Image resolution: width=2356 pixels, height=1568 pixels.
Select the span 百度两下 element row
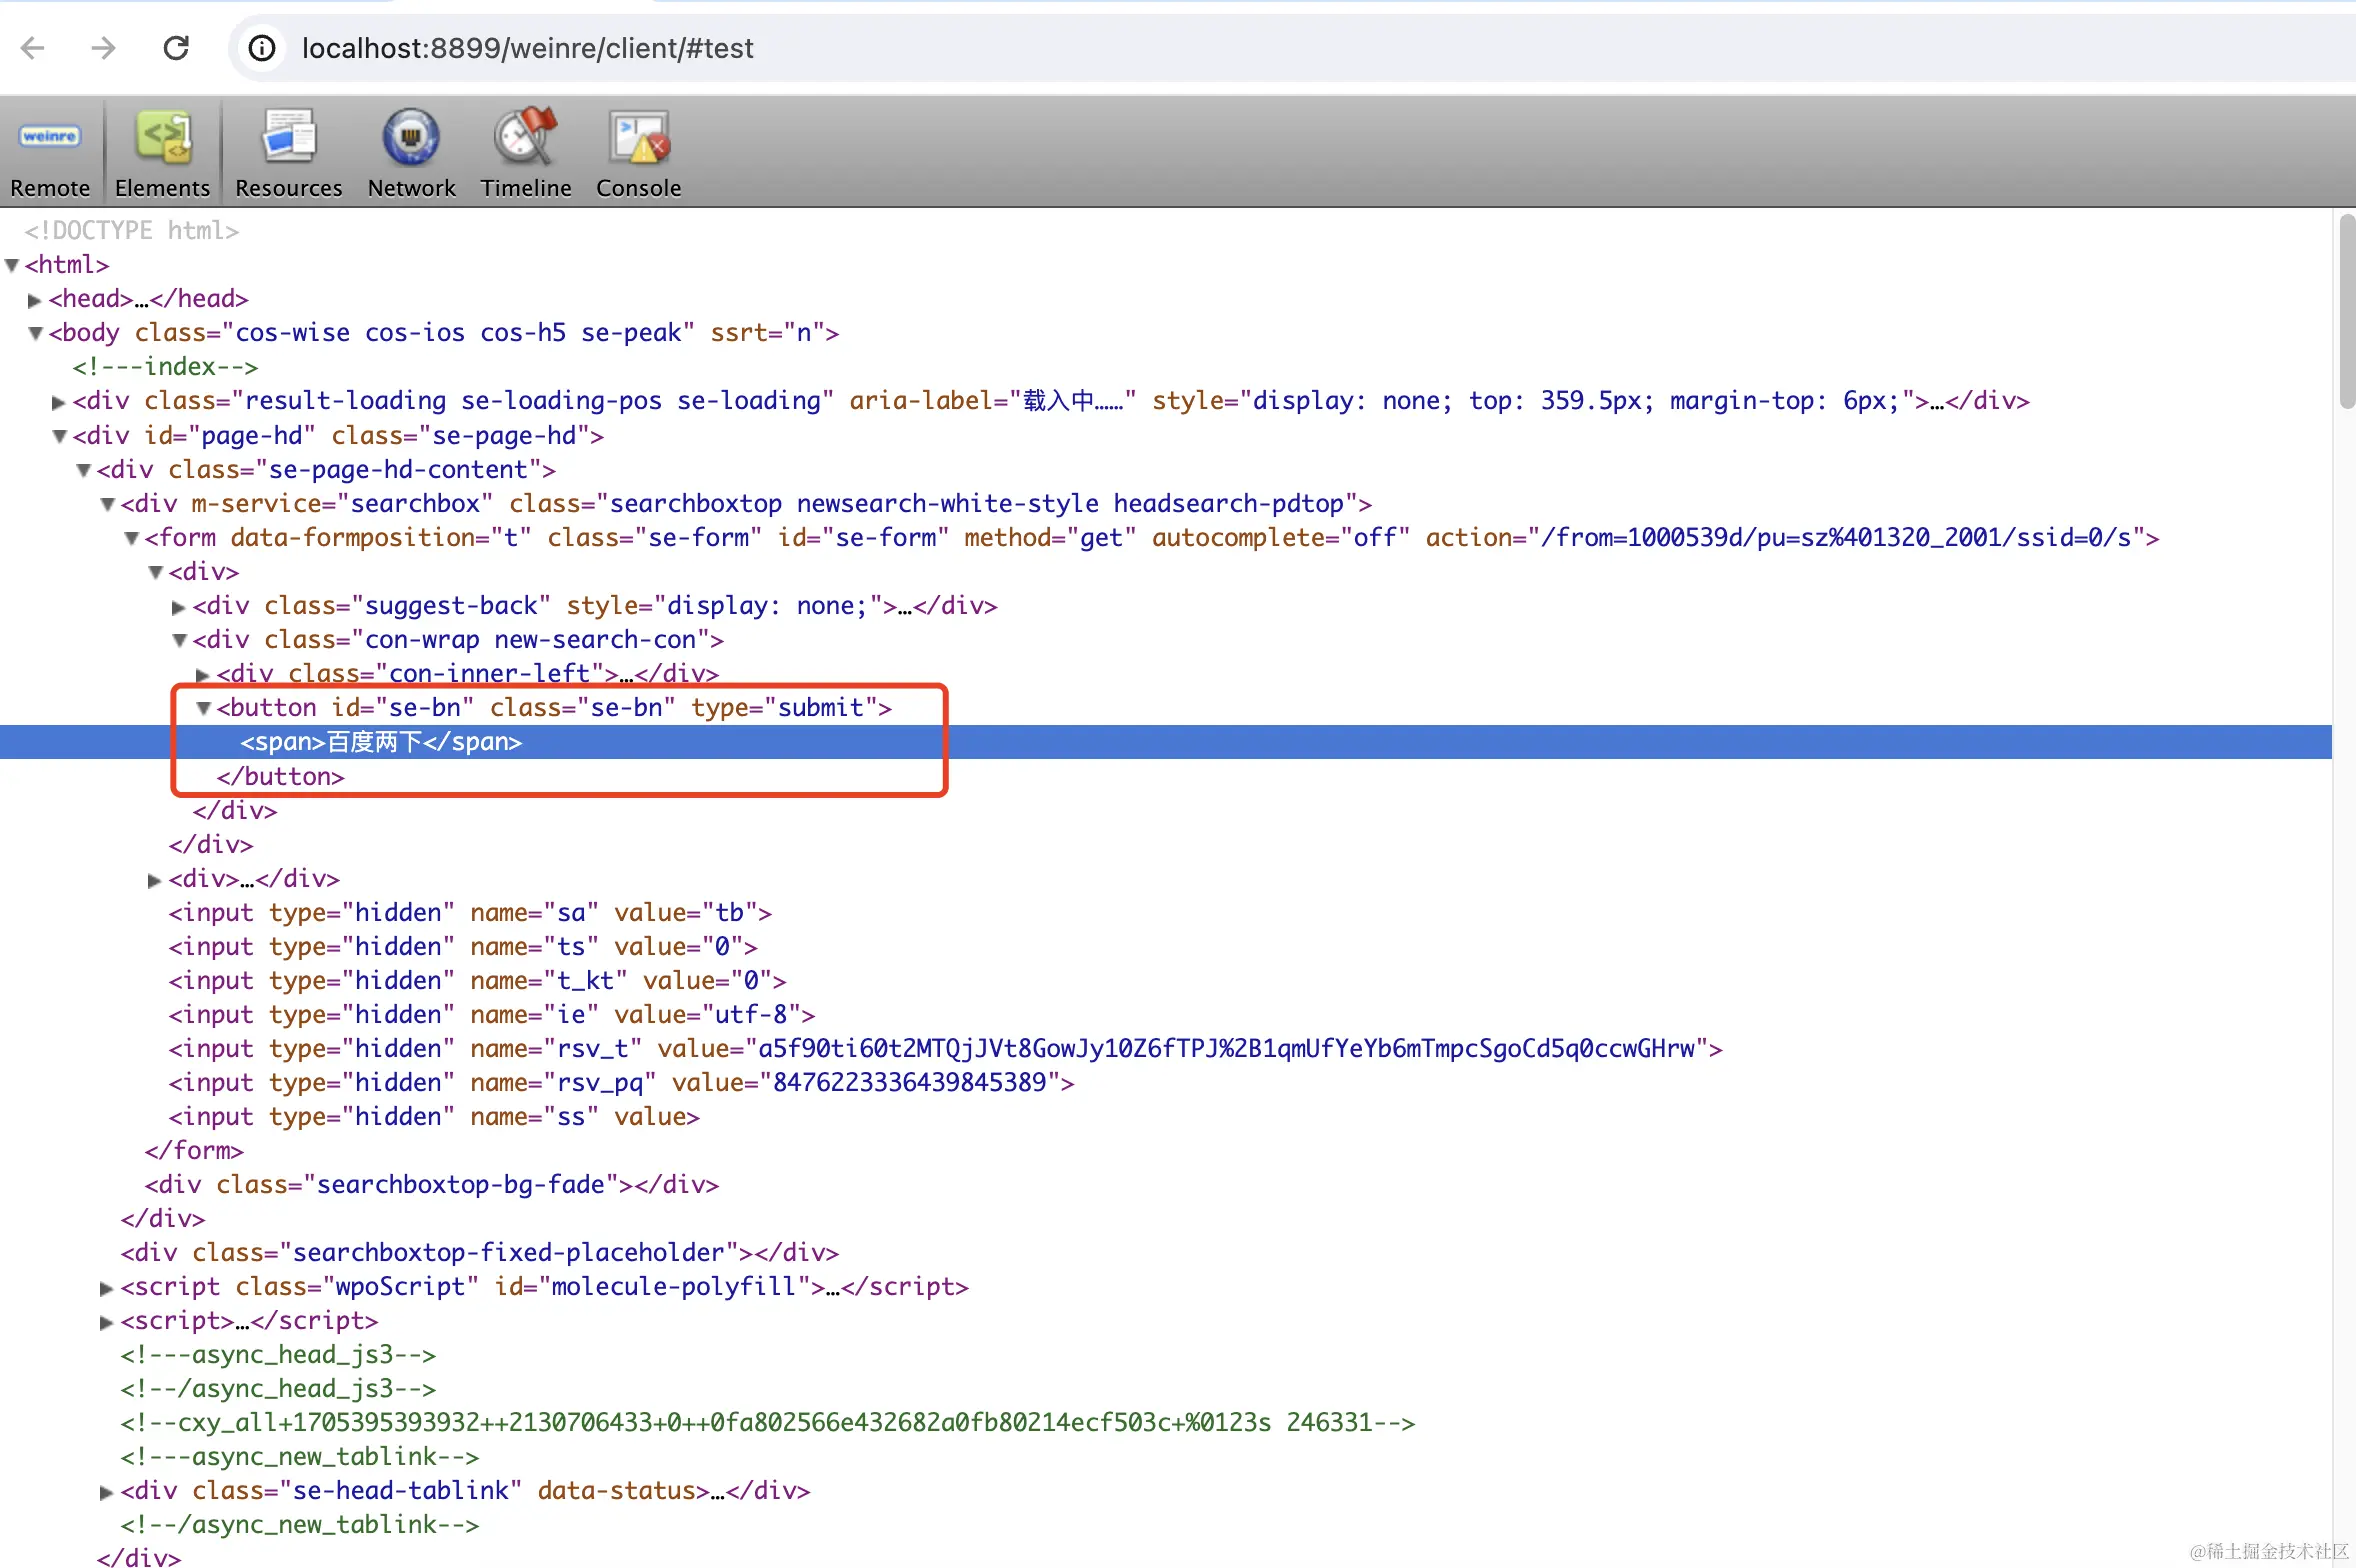pyautogui.click(x=380, y=742)
